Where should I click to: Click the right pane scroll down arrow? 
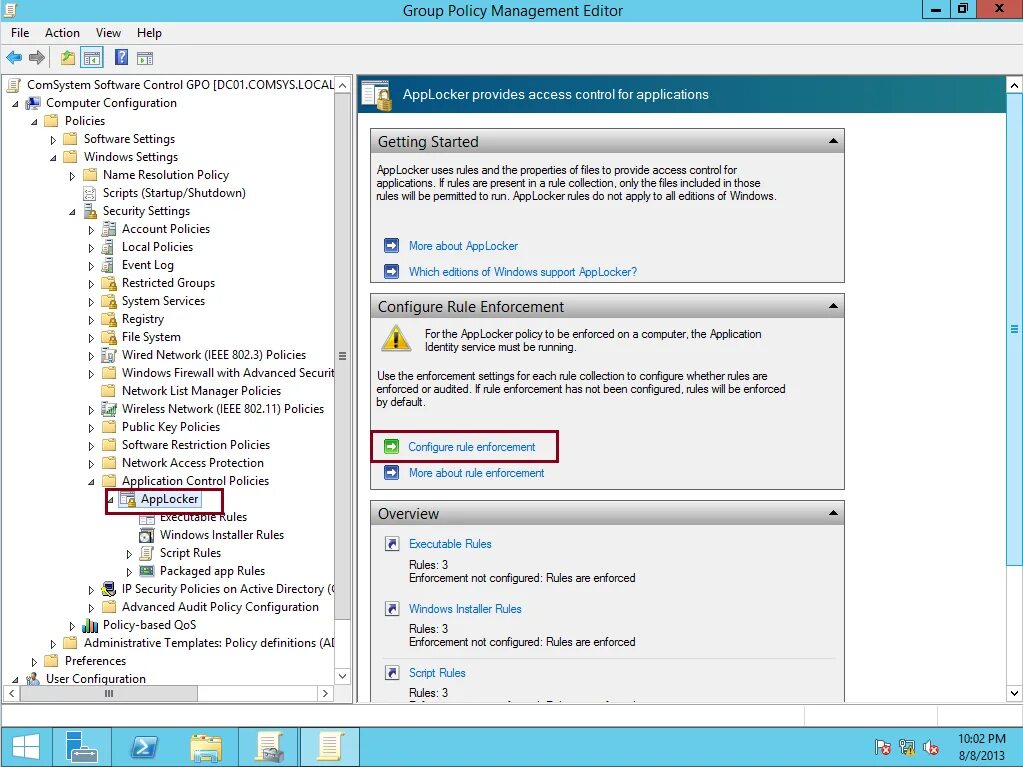pyautogui.click(x=1015, y=693)
